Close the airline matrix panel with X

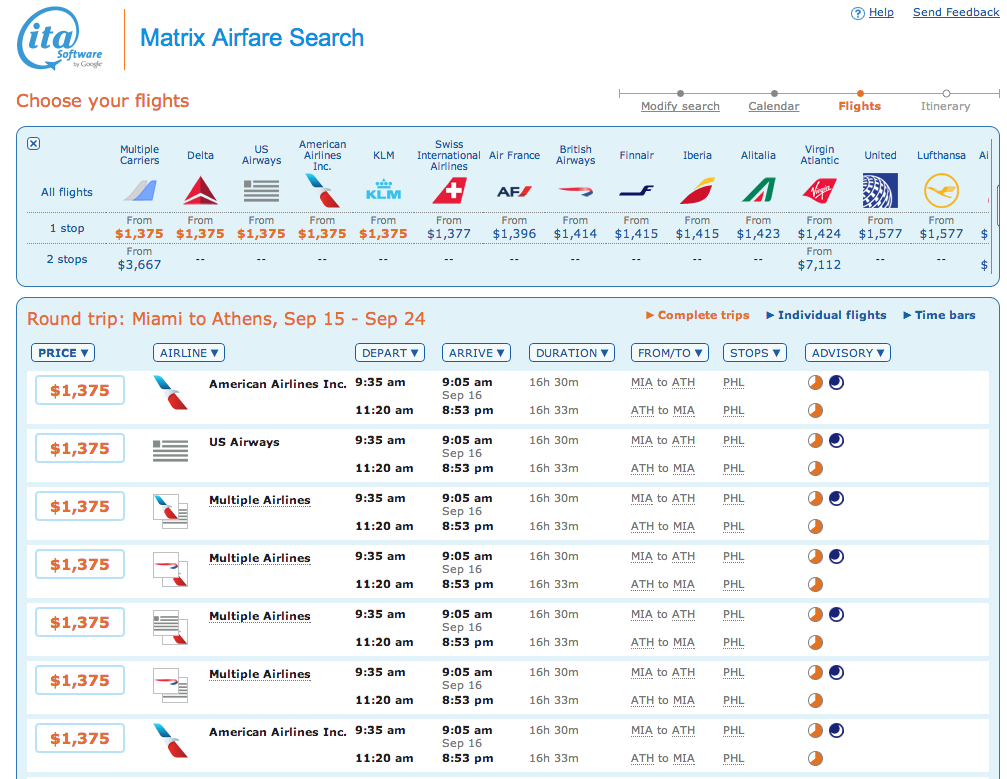tap(33, 143)
